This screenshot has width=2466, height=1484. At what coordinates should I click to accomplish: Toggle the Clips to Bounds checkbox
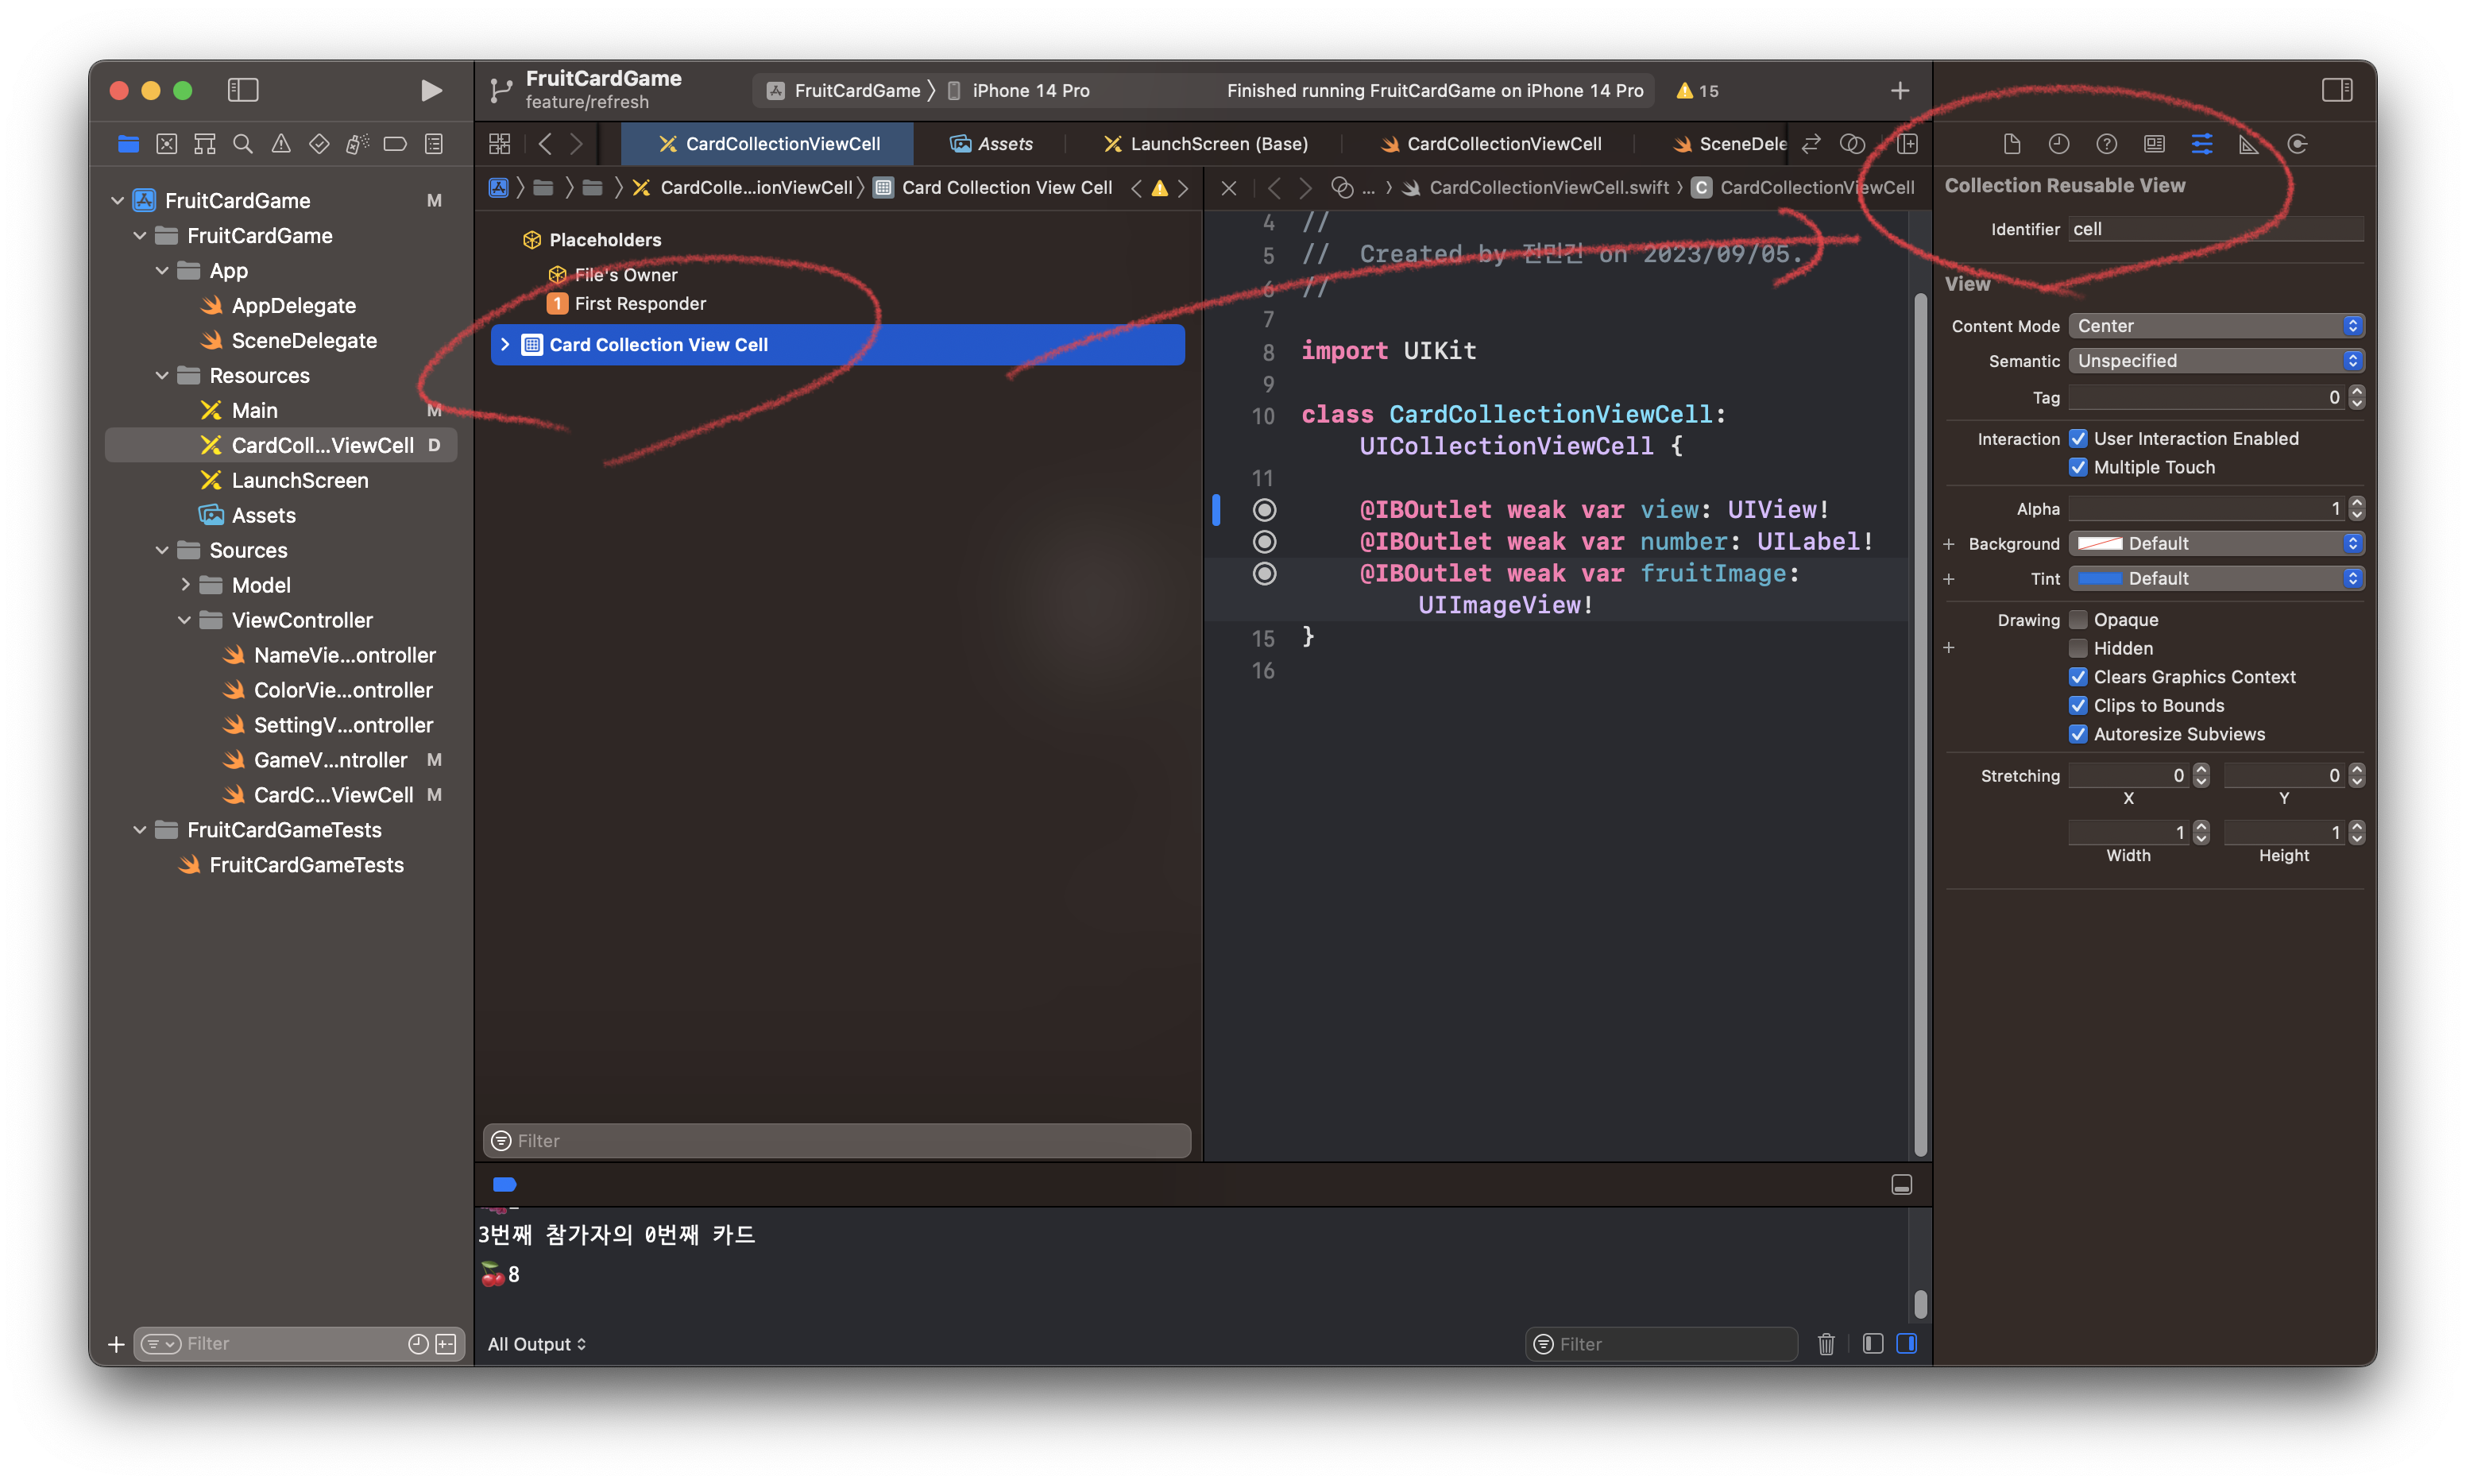point(2078,705)
